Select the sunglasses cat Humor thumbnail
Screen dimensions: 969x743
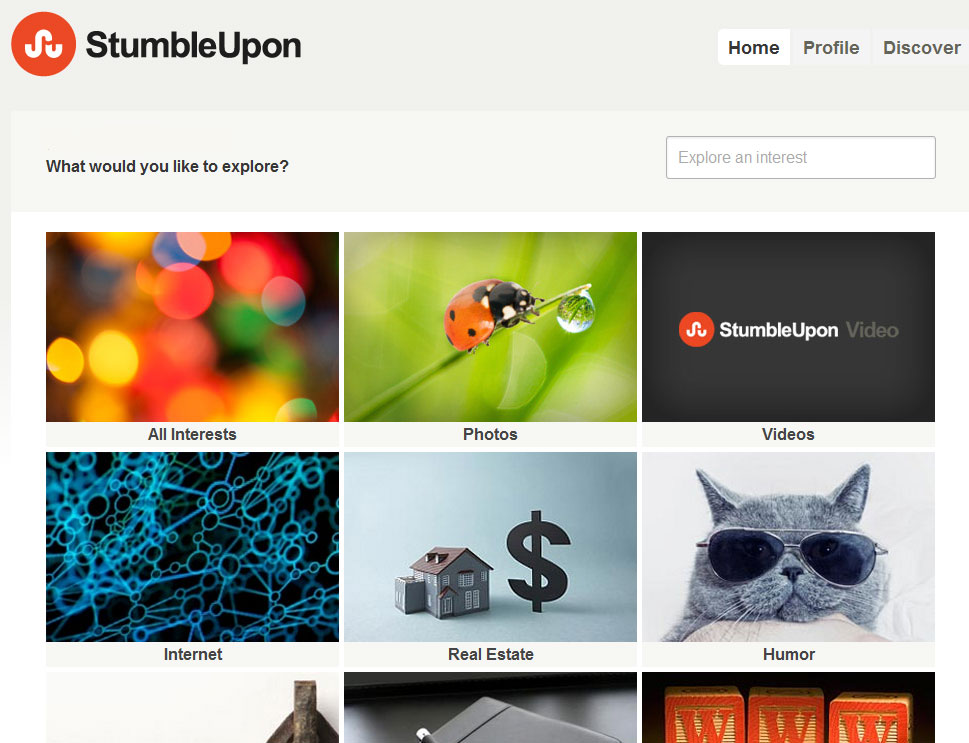coord(788,547)
